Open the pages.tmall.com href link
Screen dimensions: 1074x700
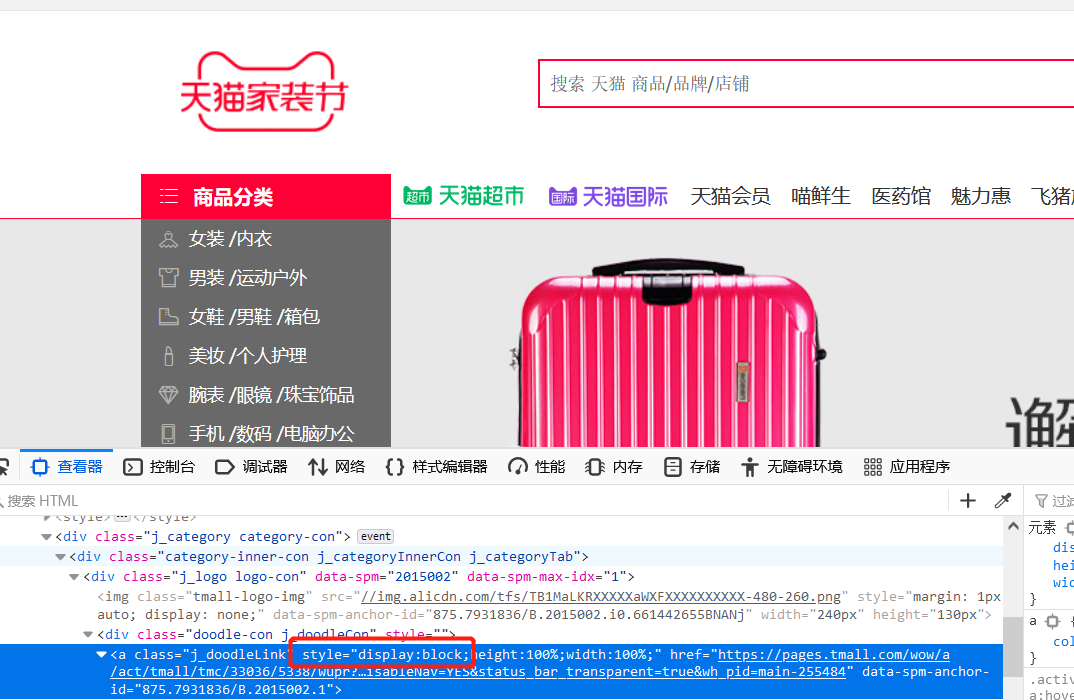click(529, 663)
